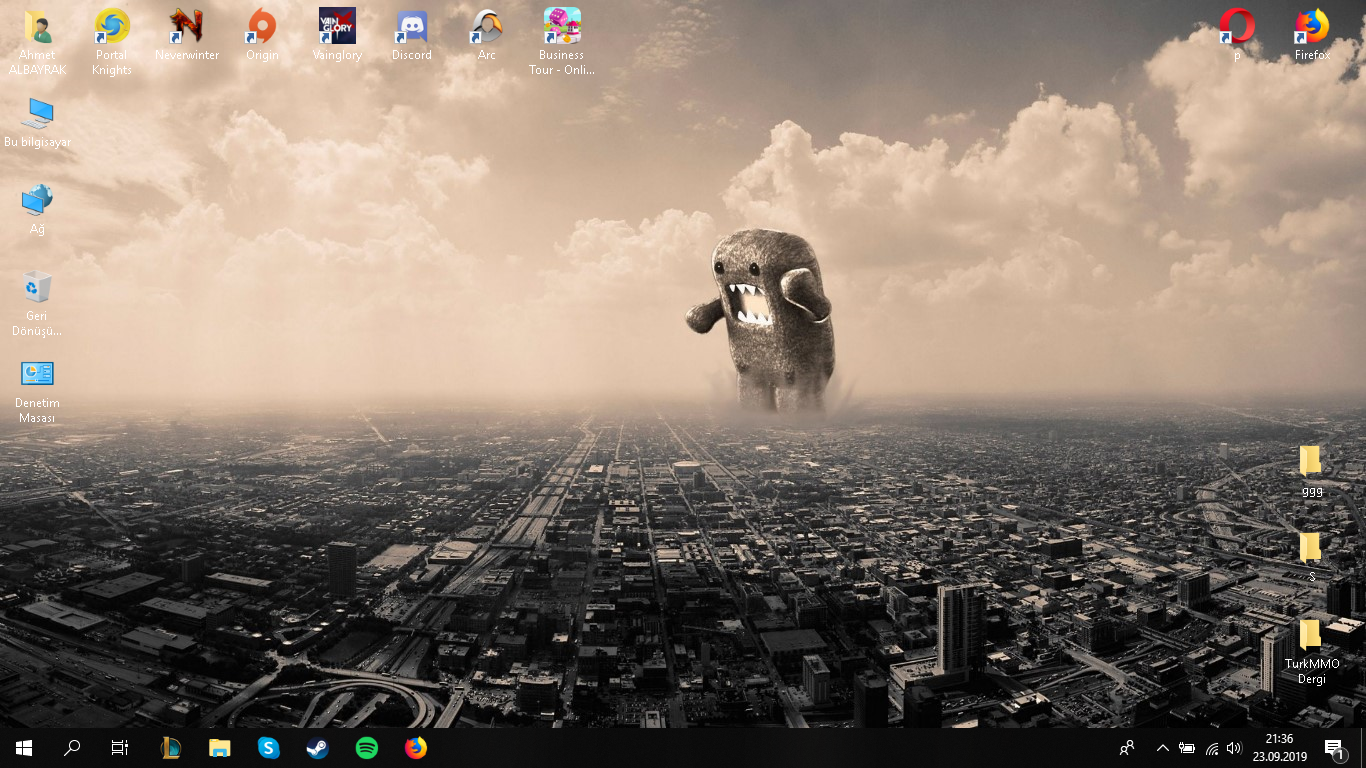Open the volume speaker control

pos(1234,748)
